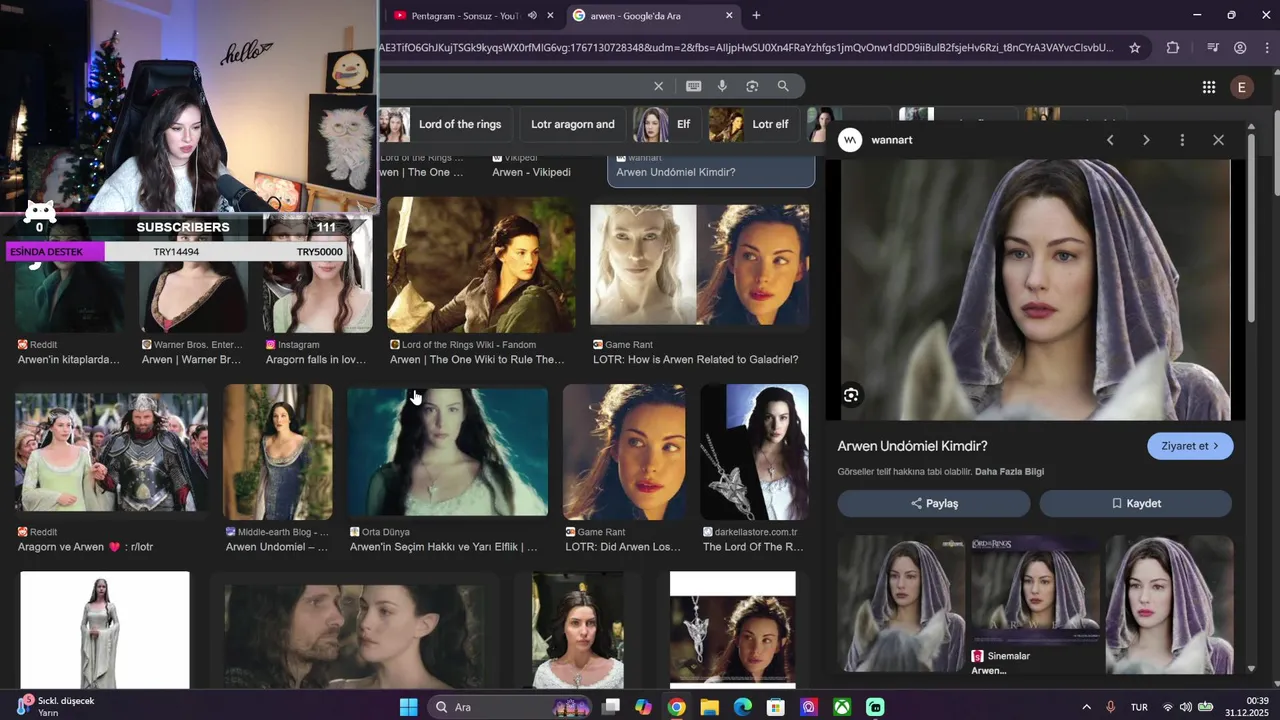Open Windows Start menu

[408, 707]
